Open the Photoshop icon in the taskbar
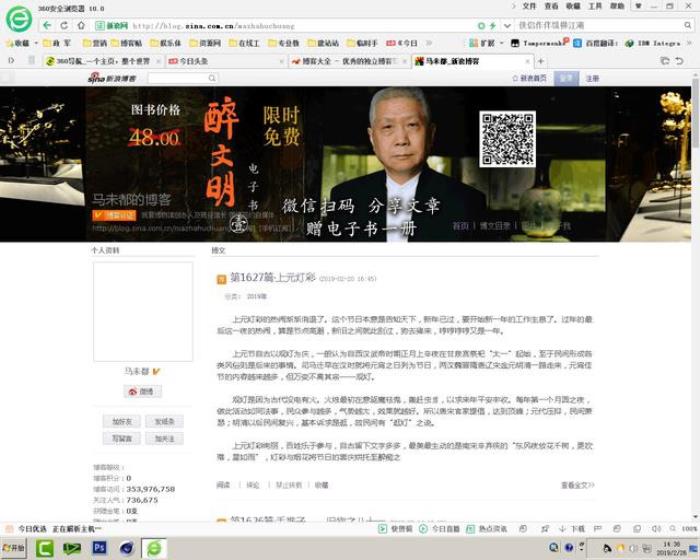The height and width of the screenshot is (560, 700). 99,547
